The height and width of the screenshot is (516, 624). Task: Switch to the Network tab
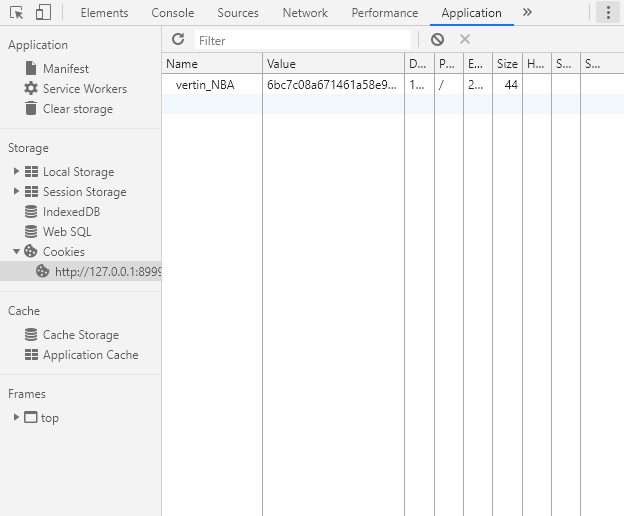(305, 13)
